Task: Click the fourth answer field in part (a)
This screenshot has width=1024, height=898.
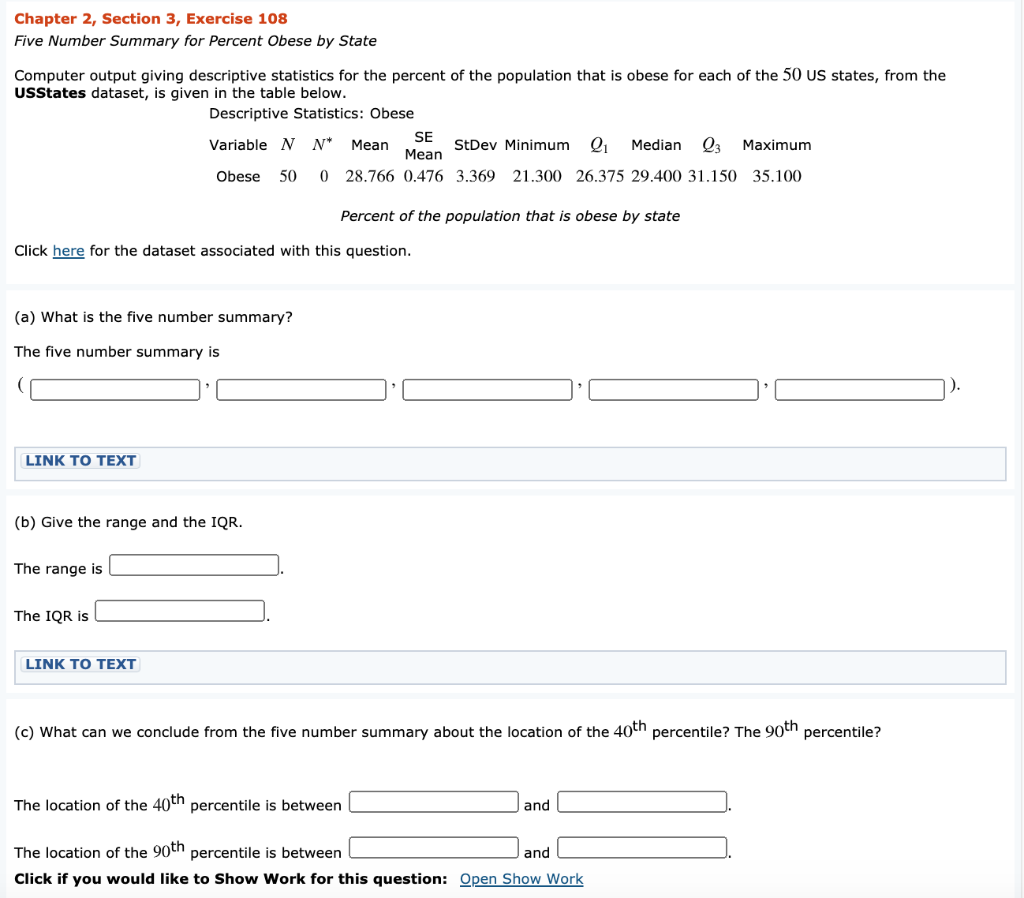Action: (673, 389)
